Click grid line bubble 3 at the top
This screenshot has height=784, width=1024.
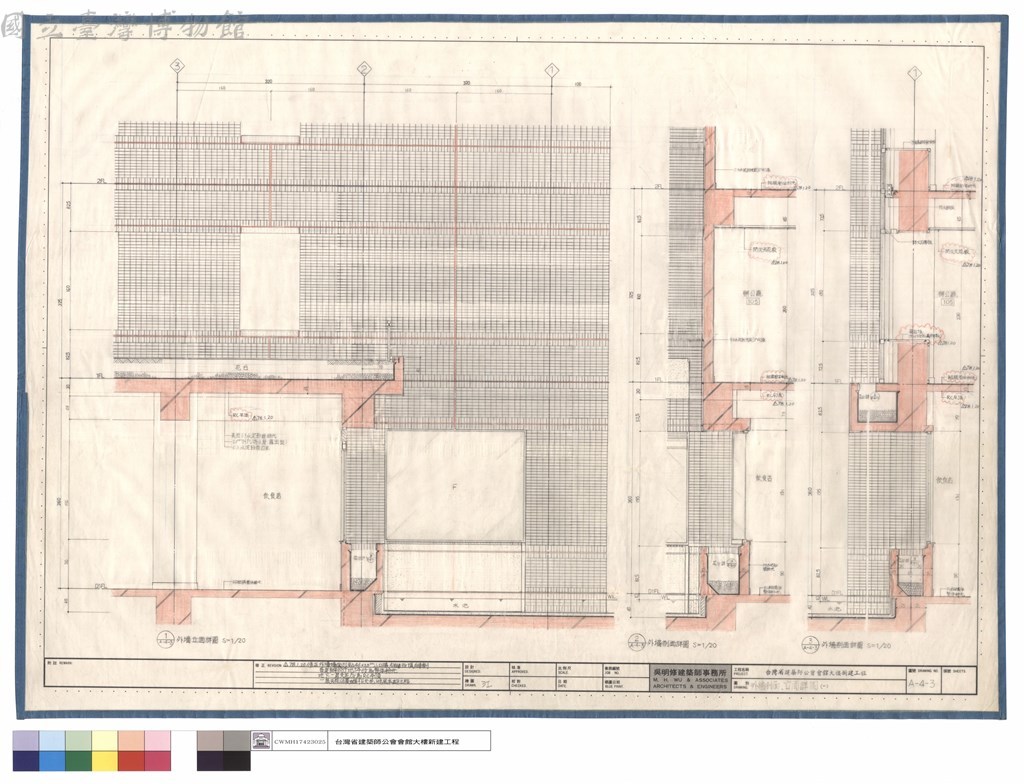point(176,65)
